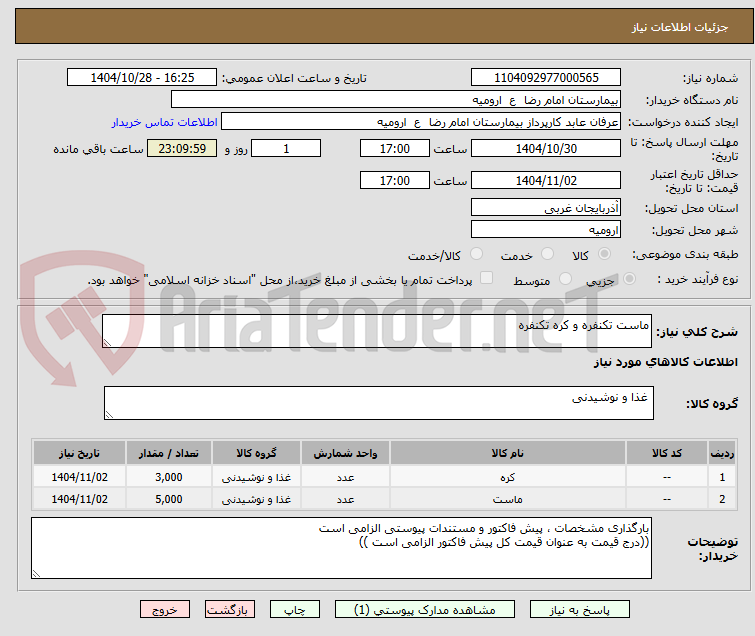Screen dimensions: 755x636
Task: Select the خدمت radio button
Action: (x=547, y=254)
